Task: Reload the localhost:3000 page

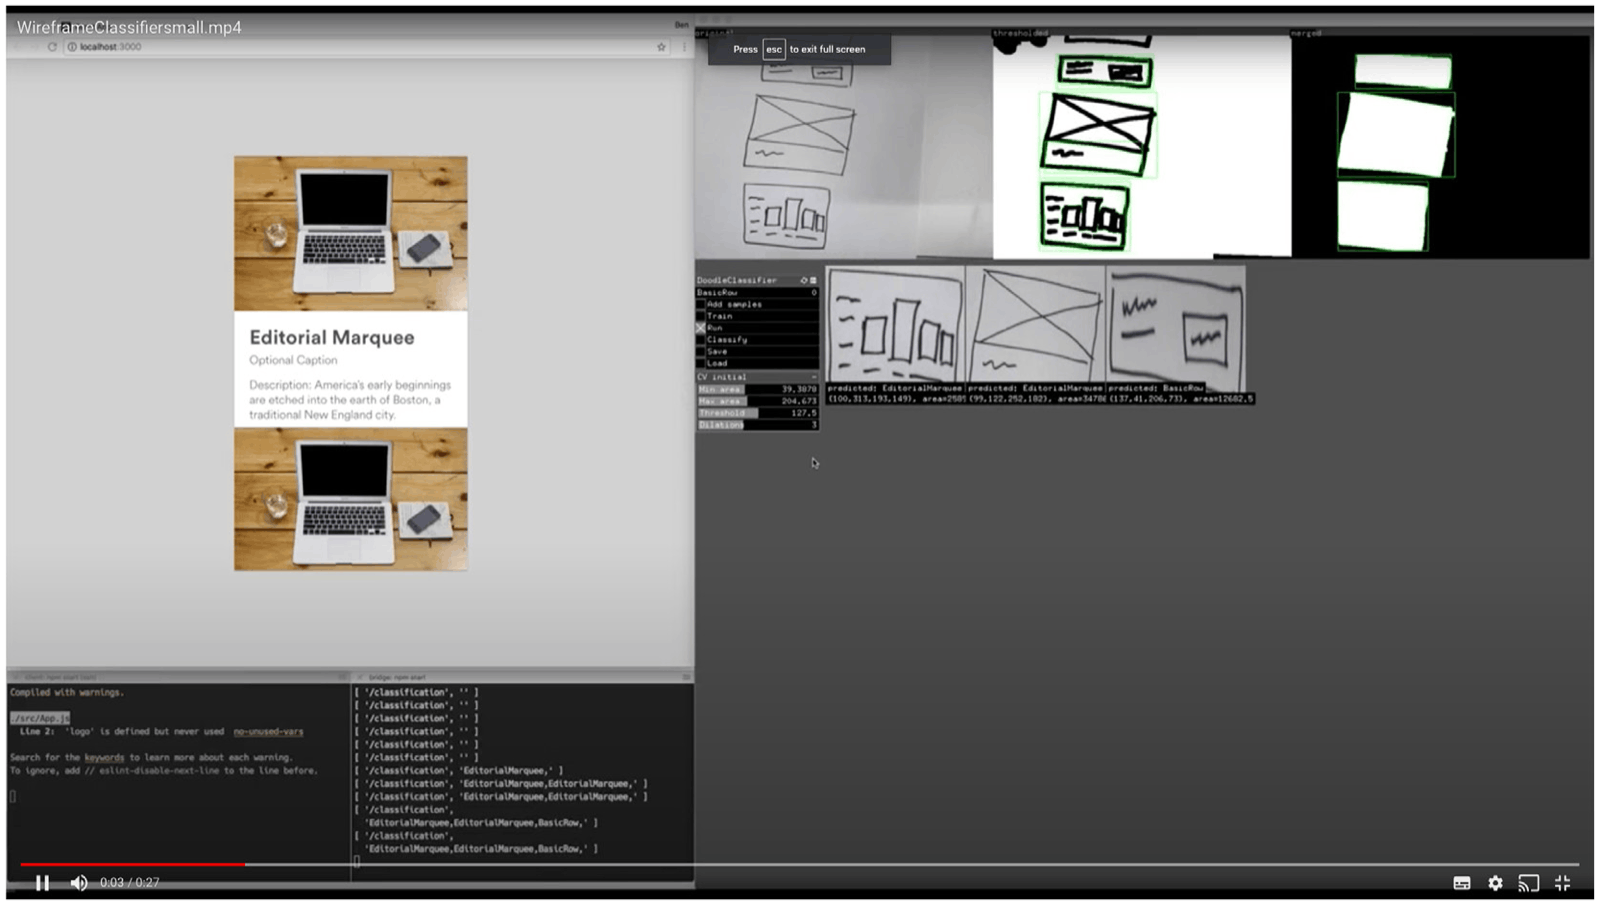Action: [52, 47]
